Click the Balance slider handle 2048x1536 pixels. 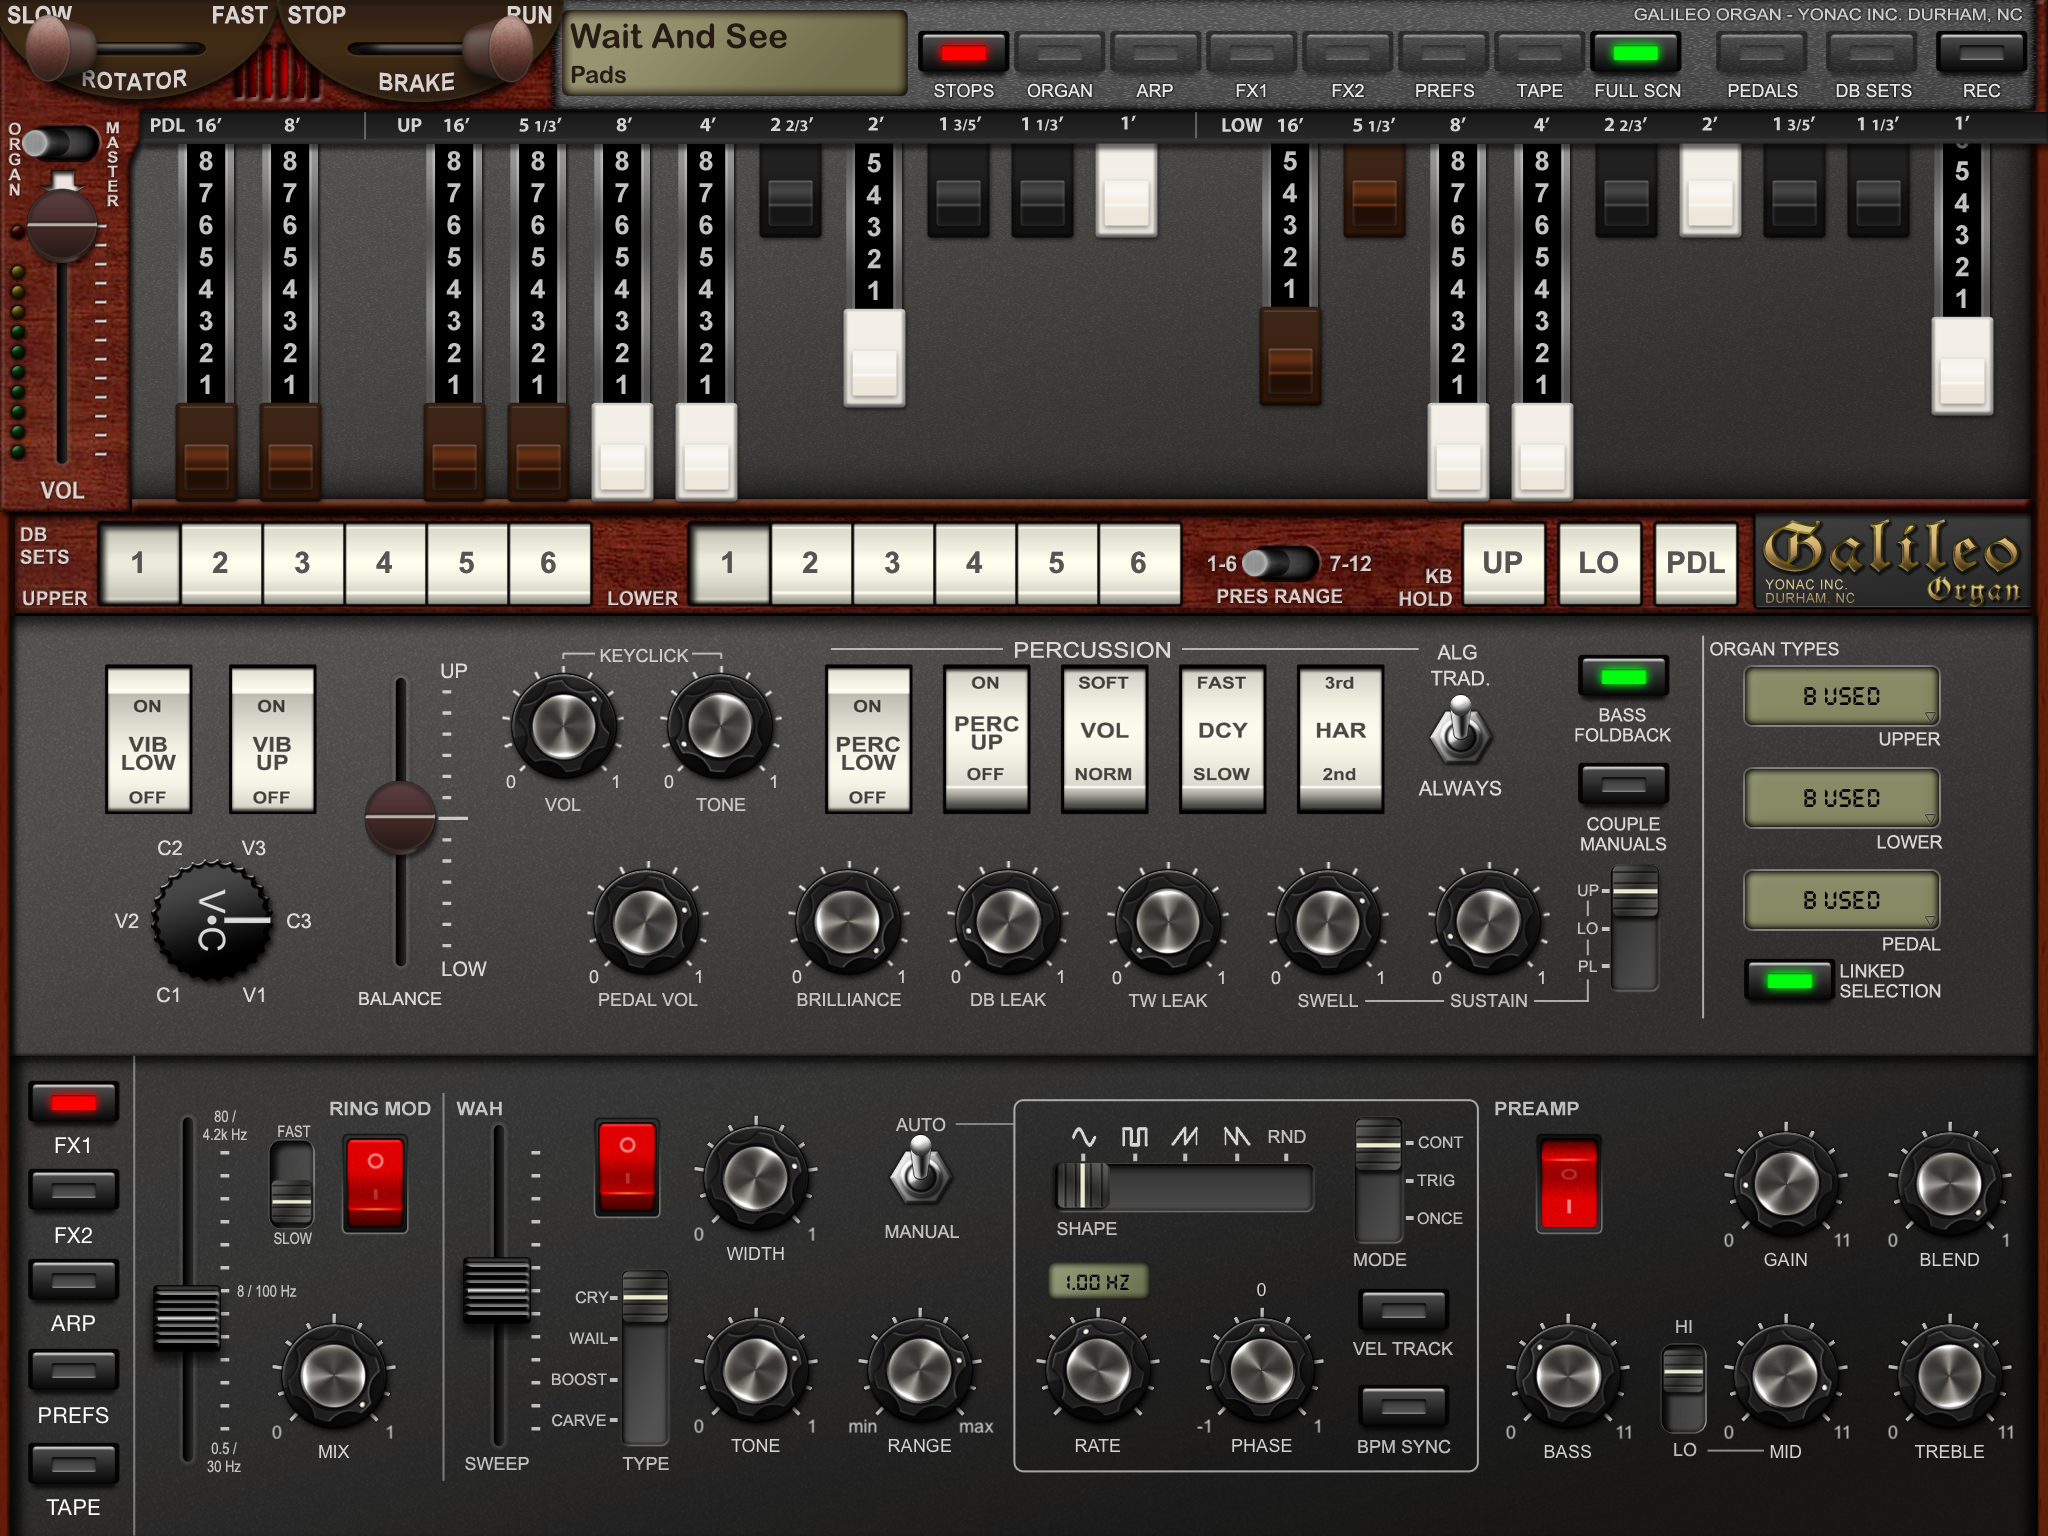400,817
